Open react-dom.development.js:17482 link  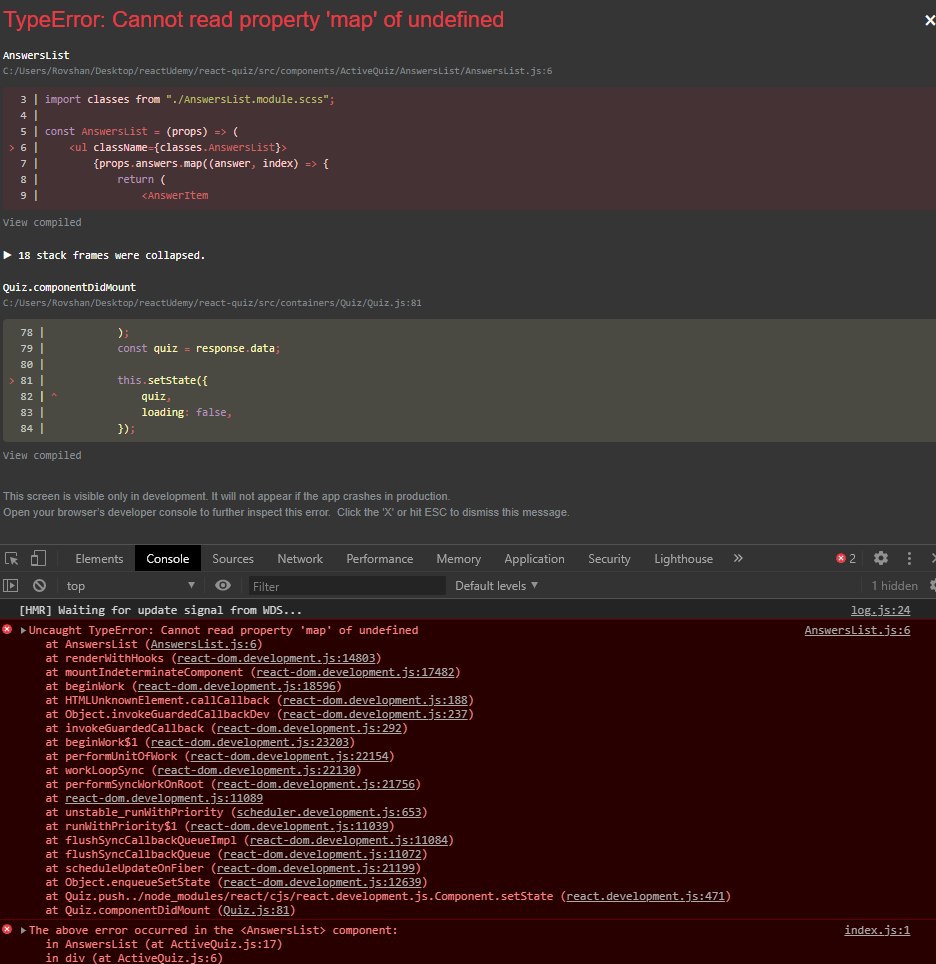pyautogui.click(x=355, y=672)
